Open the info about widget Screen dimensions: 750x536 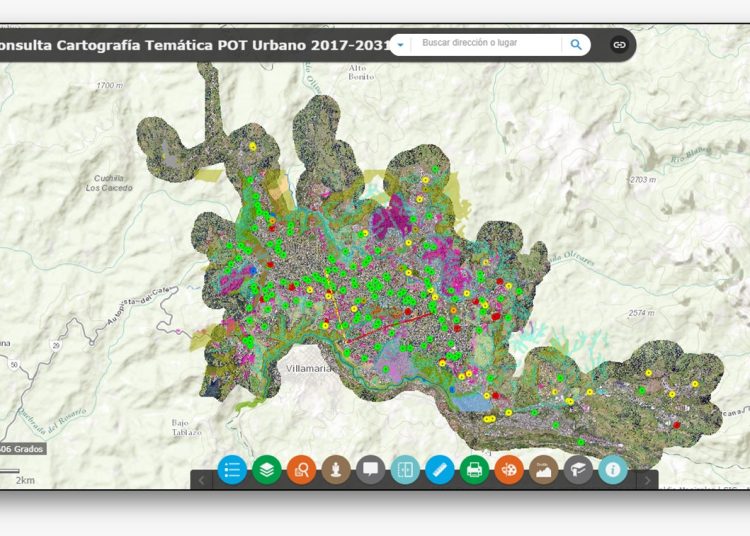click(x=613, y=470)
